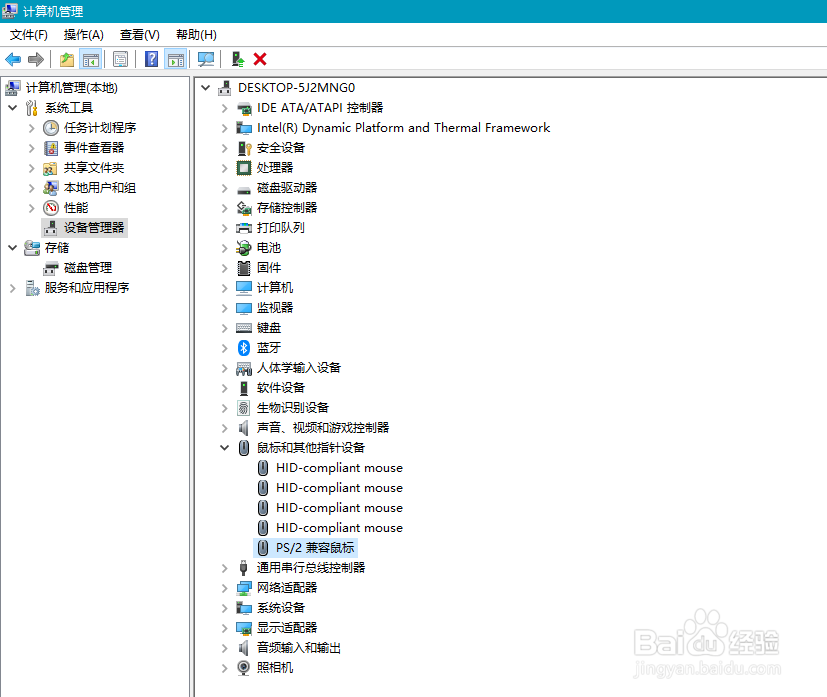Screen dimensions: 827x697
Task: Expand the 声音、视频和游戏控制器 category
Action: [225, 428]
